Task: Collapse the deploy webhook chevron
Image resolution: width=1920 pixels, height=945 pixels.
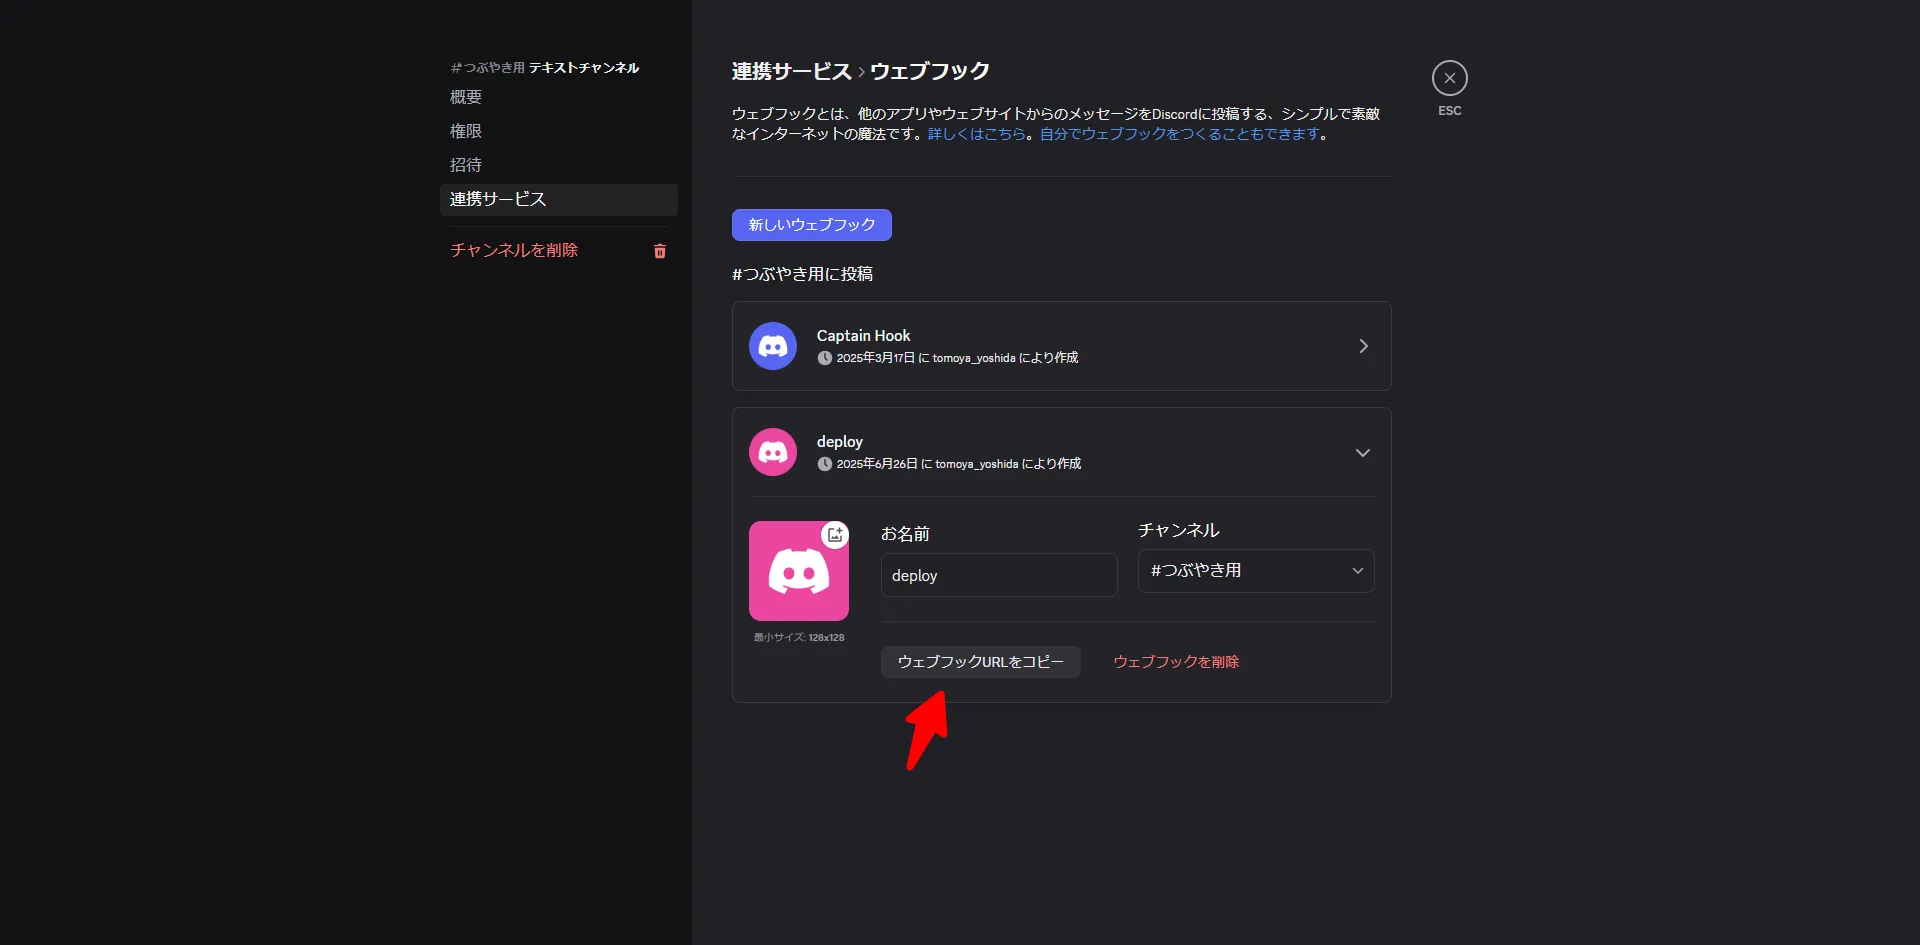Action: 1363,453
